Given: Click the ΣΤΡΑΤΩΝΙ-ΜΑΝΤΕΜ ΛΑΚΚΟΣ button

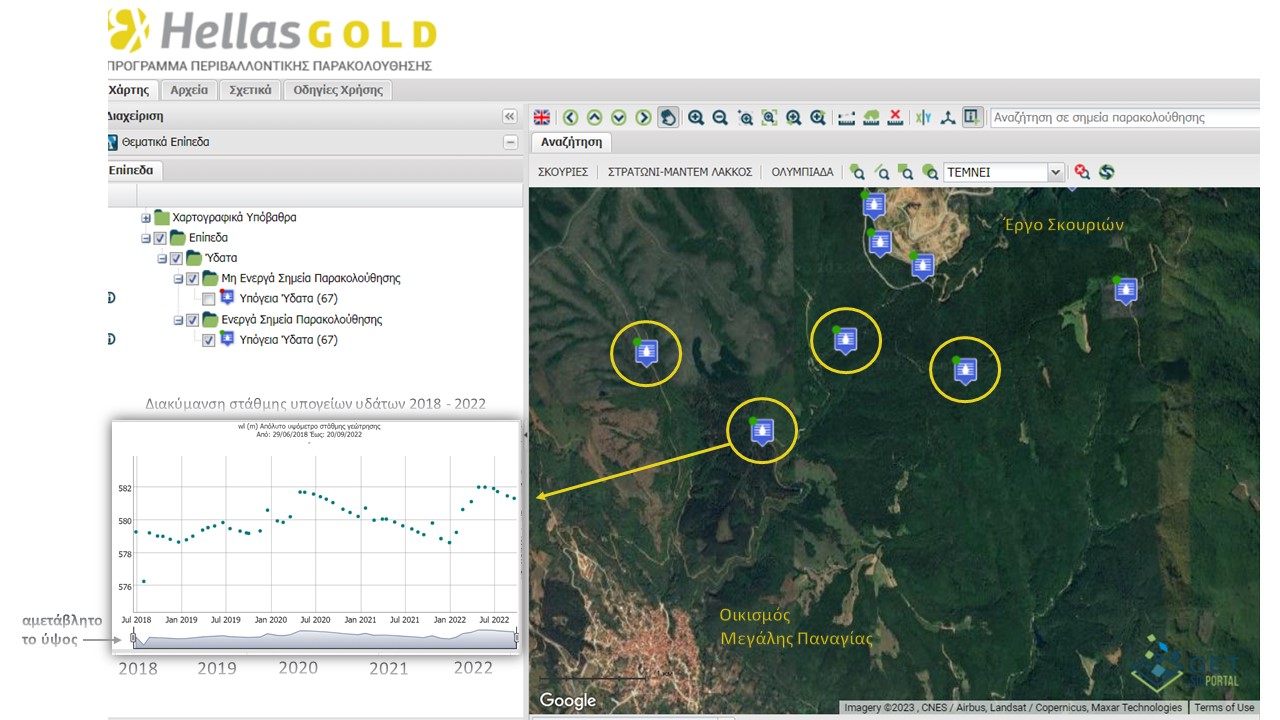Looking at the screenshot, I should tap(680, 172).
